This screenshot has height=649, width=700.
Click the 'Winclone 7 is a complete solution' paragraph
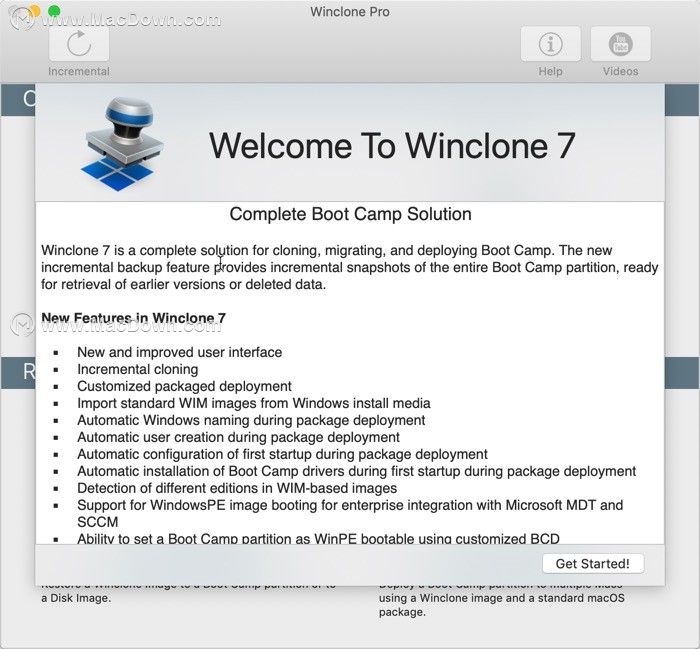point(350,267)
